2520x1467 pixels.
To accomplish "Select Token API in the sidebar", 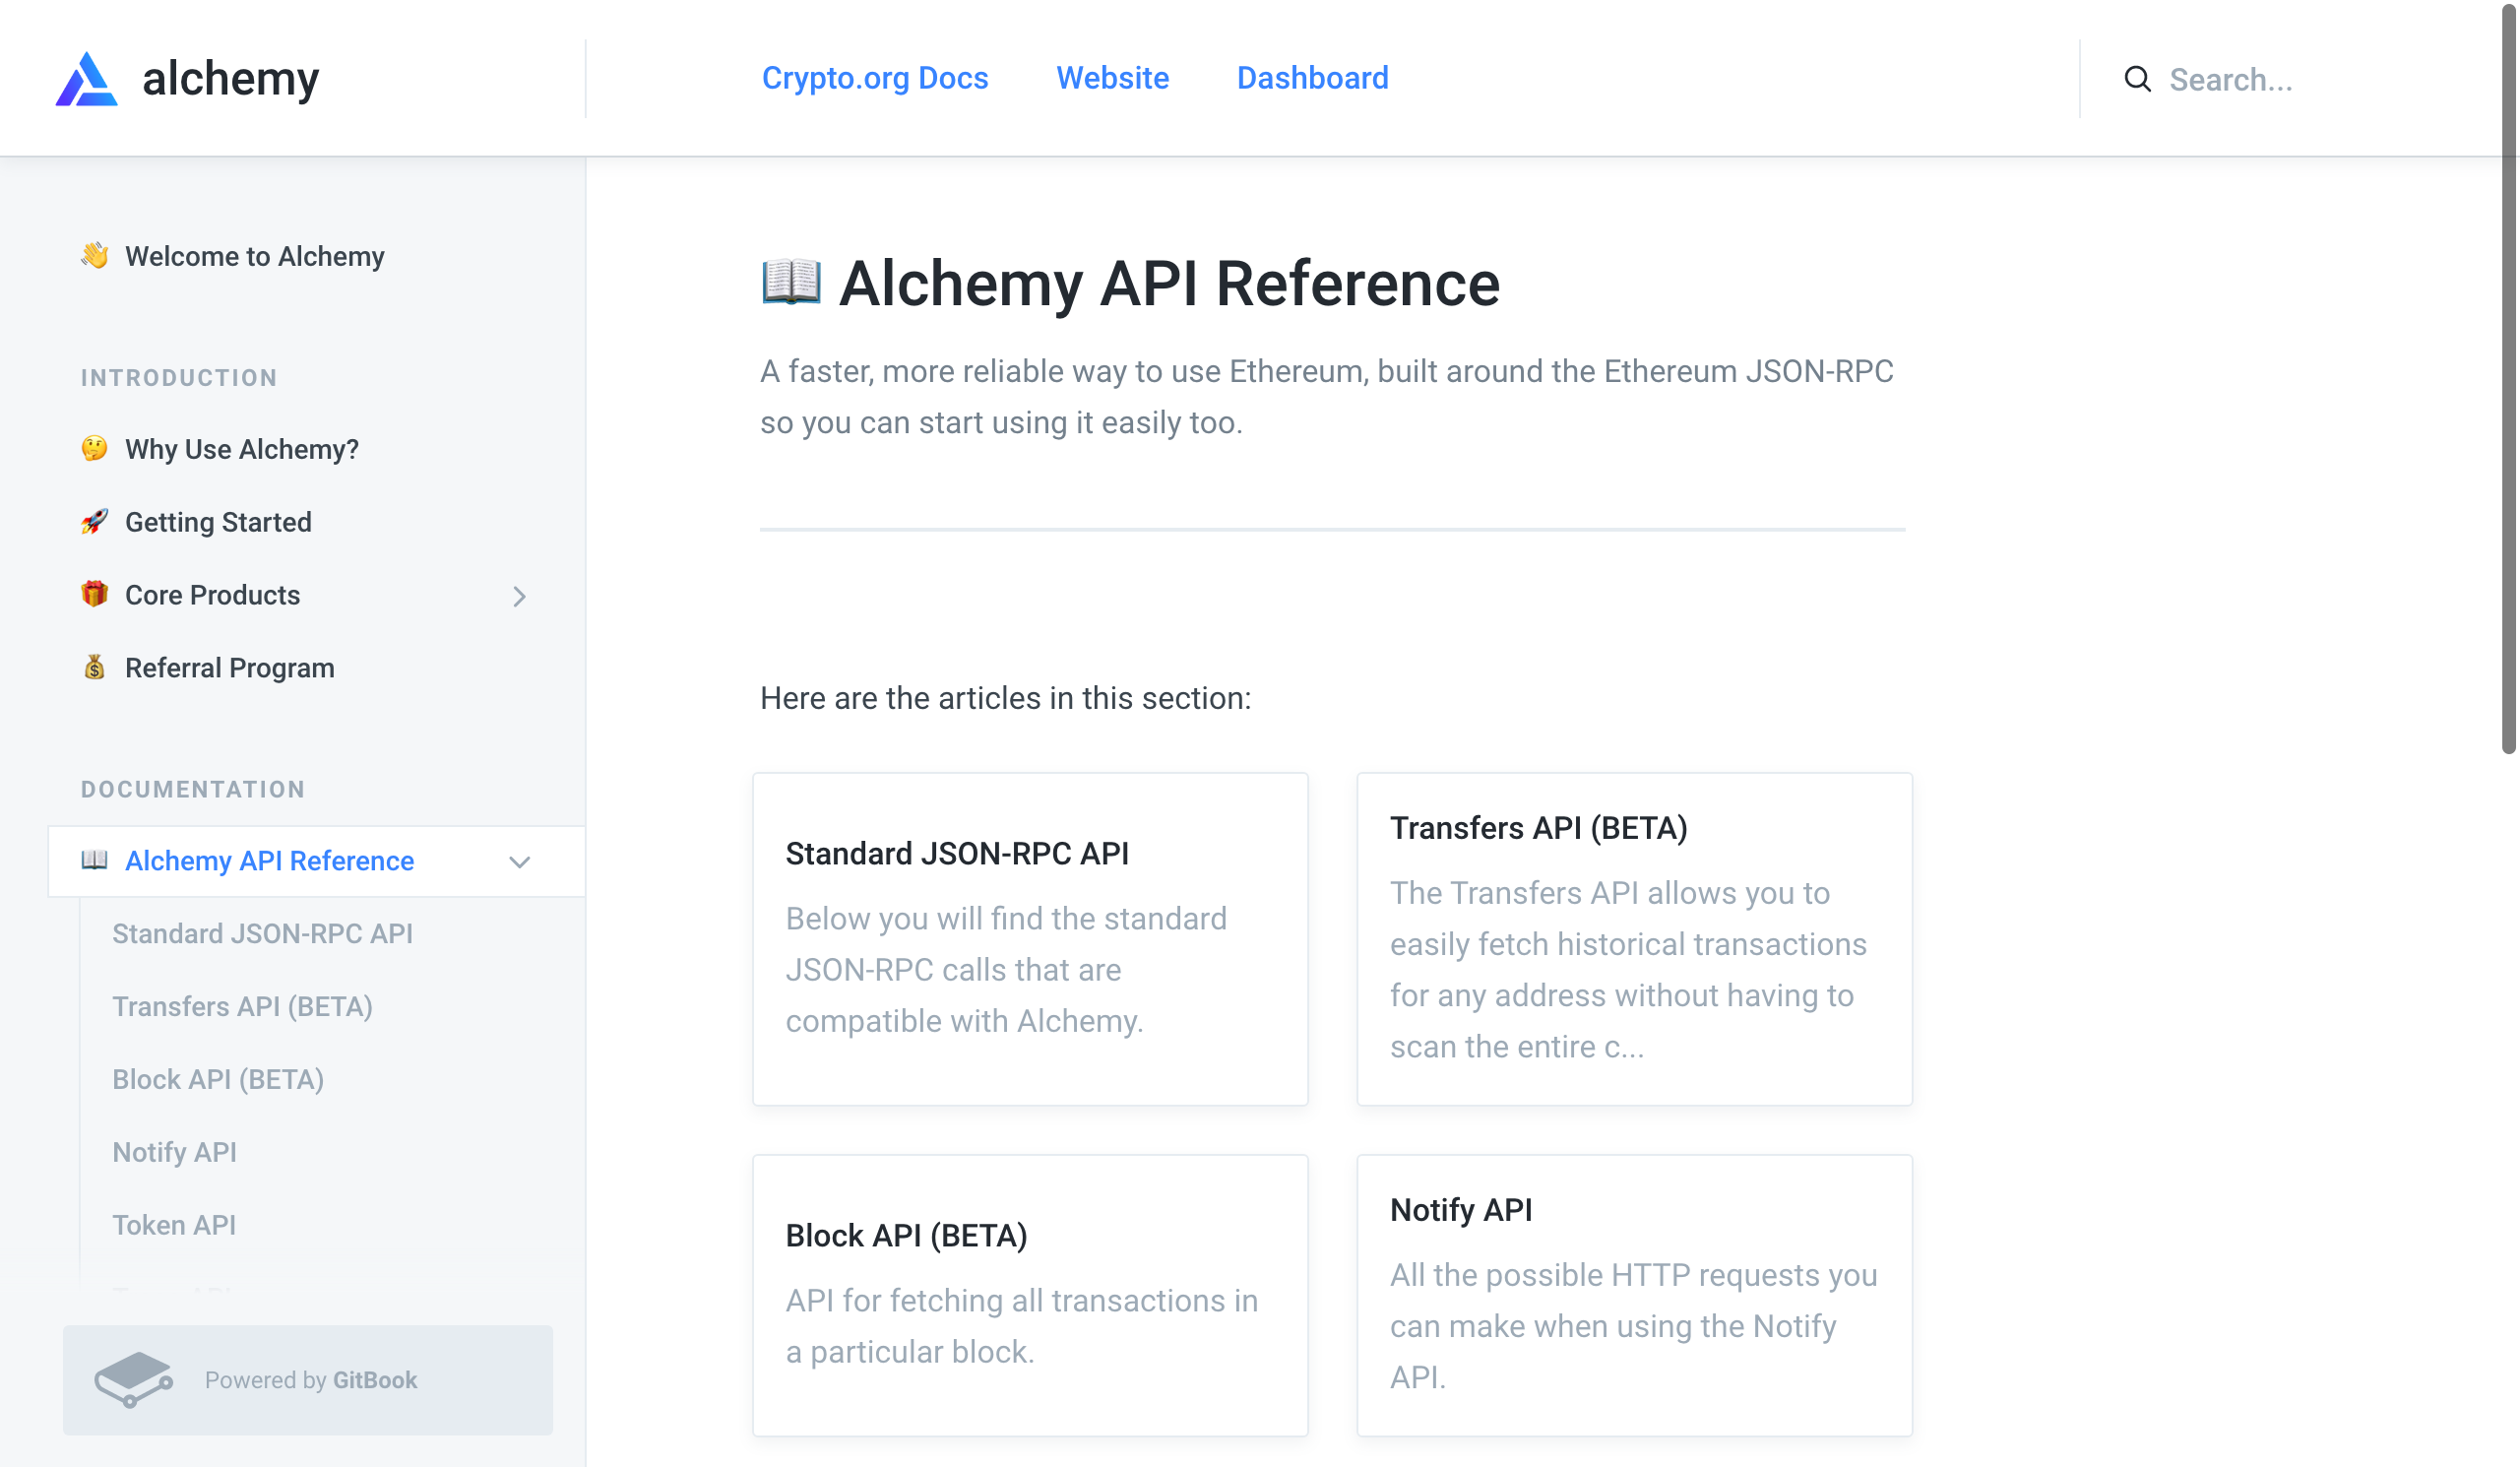I will [175, 1224].
